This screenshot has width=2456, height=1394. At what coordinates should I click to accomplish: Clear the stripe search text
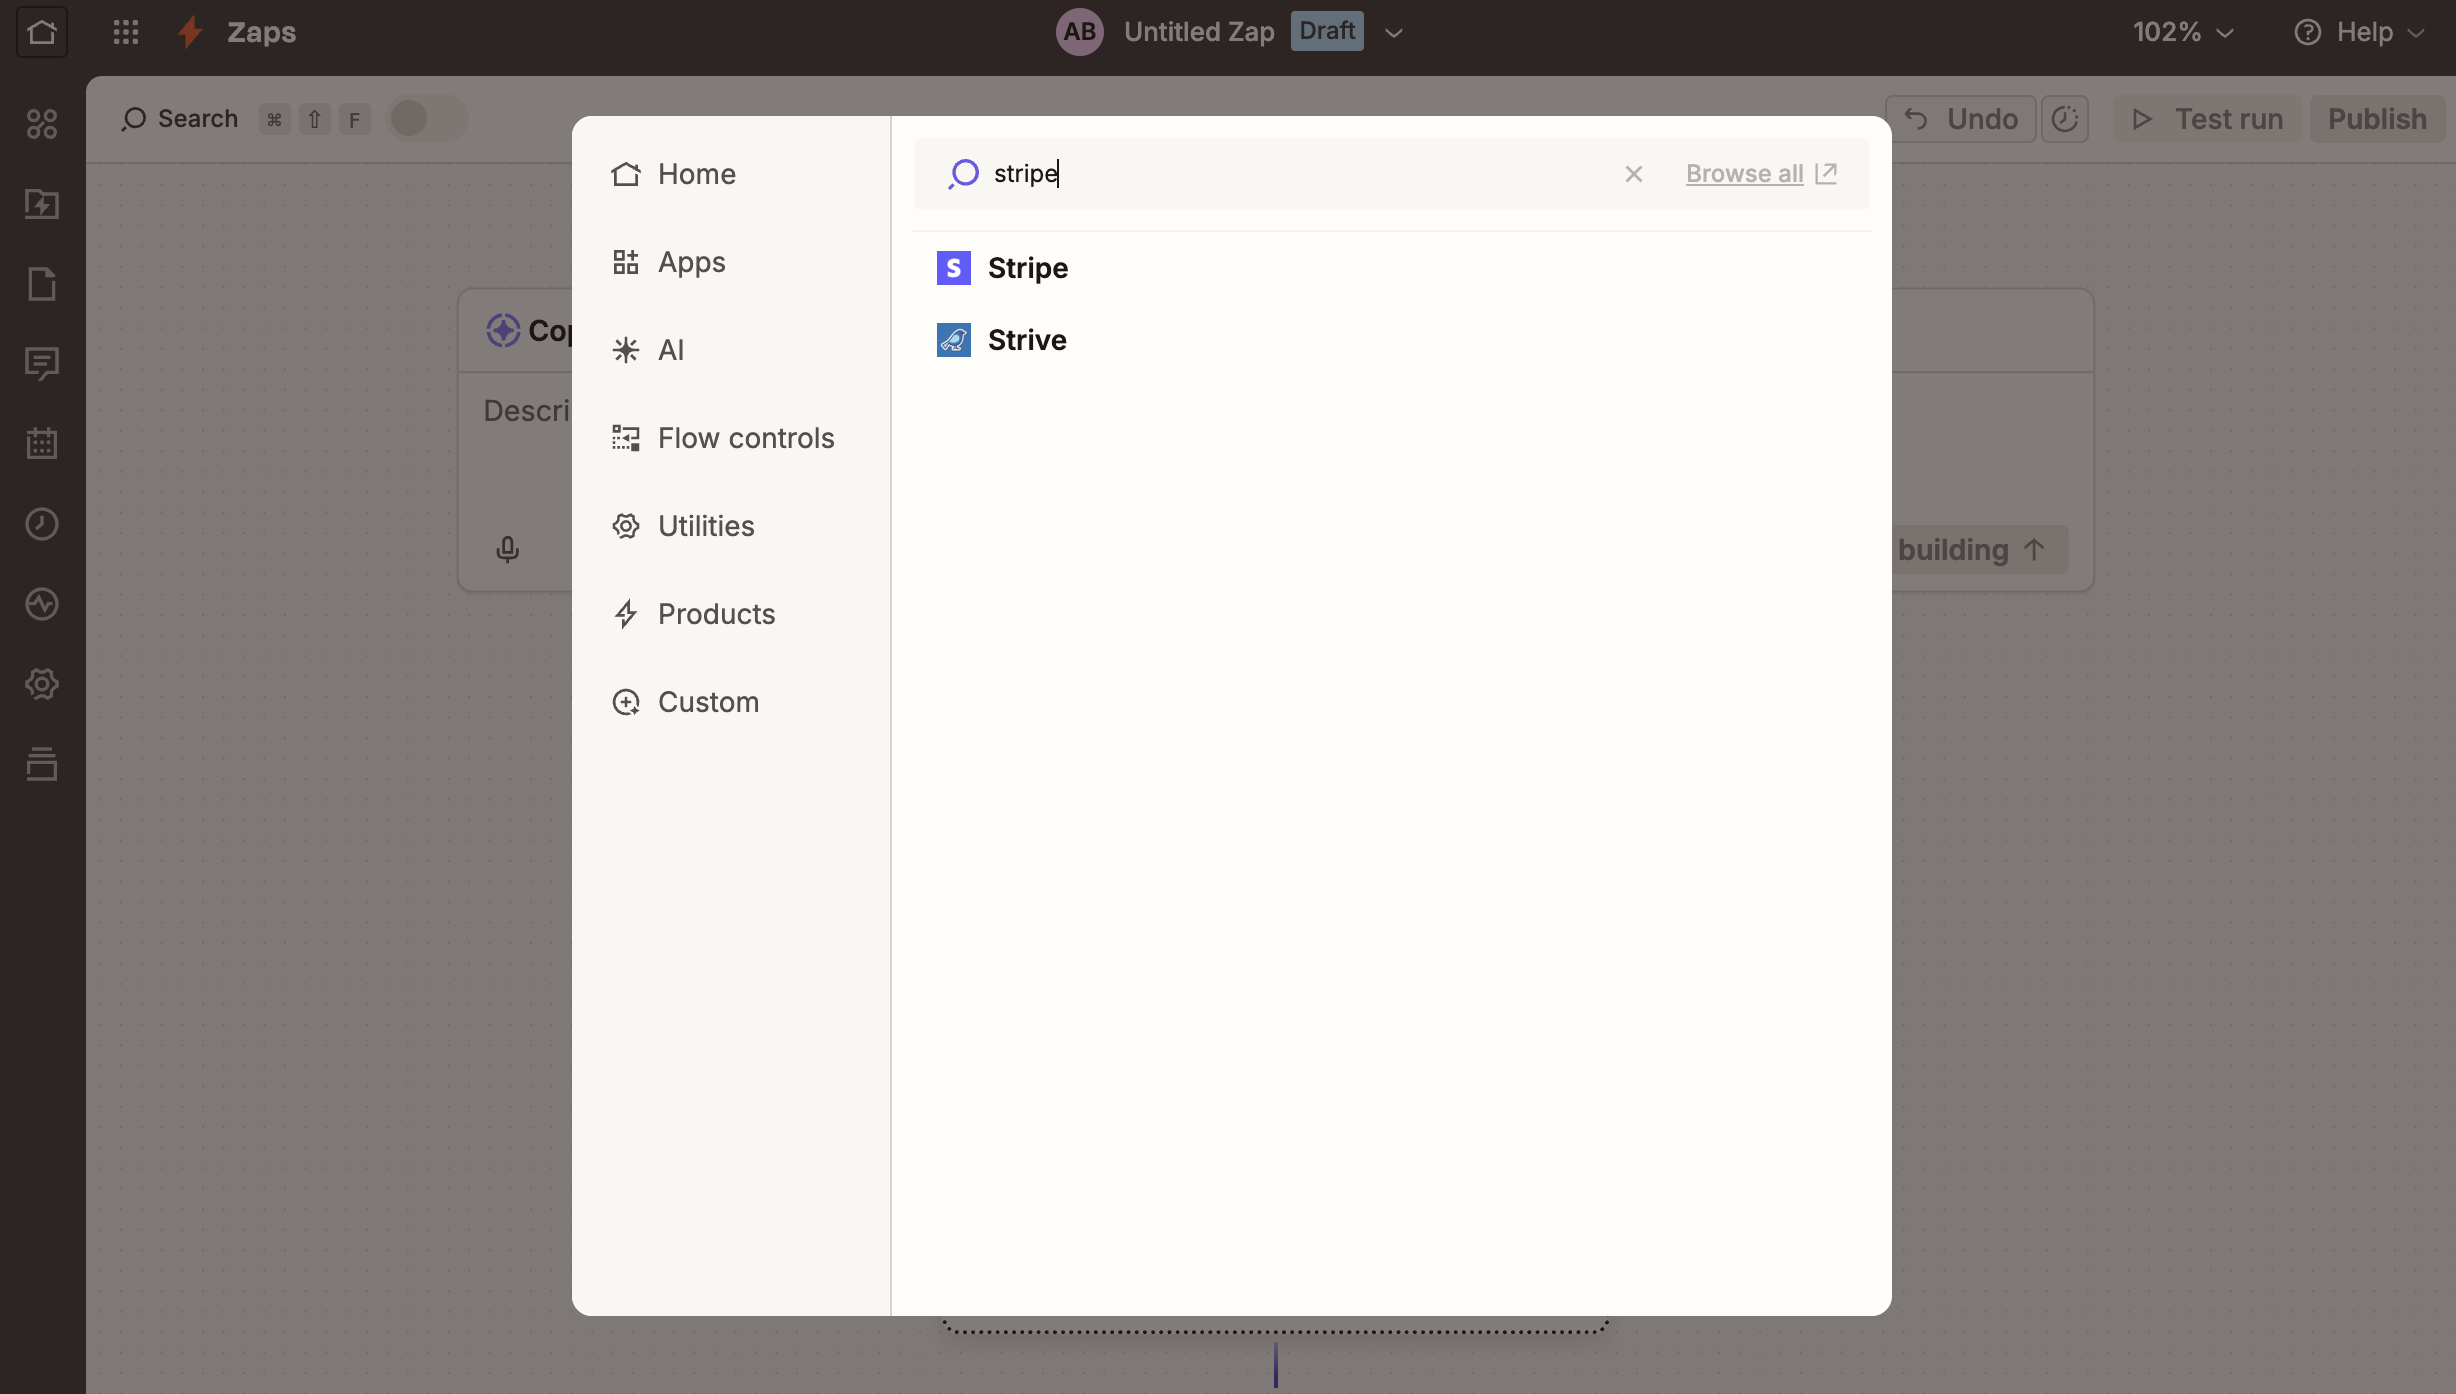point(1634,174)
